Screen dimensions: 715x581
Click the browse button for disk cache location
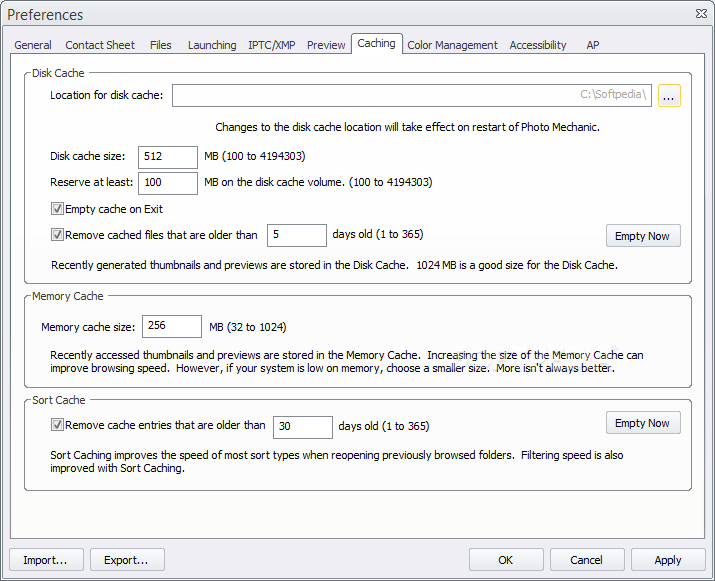click(669, 96)
